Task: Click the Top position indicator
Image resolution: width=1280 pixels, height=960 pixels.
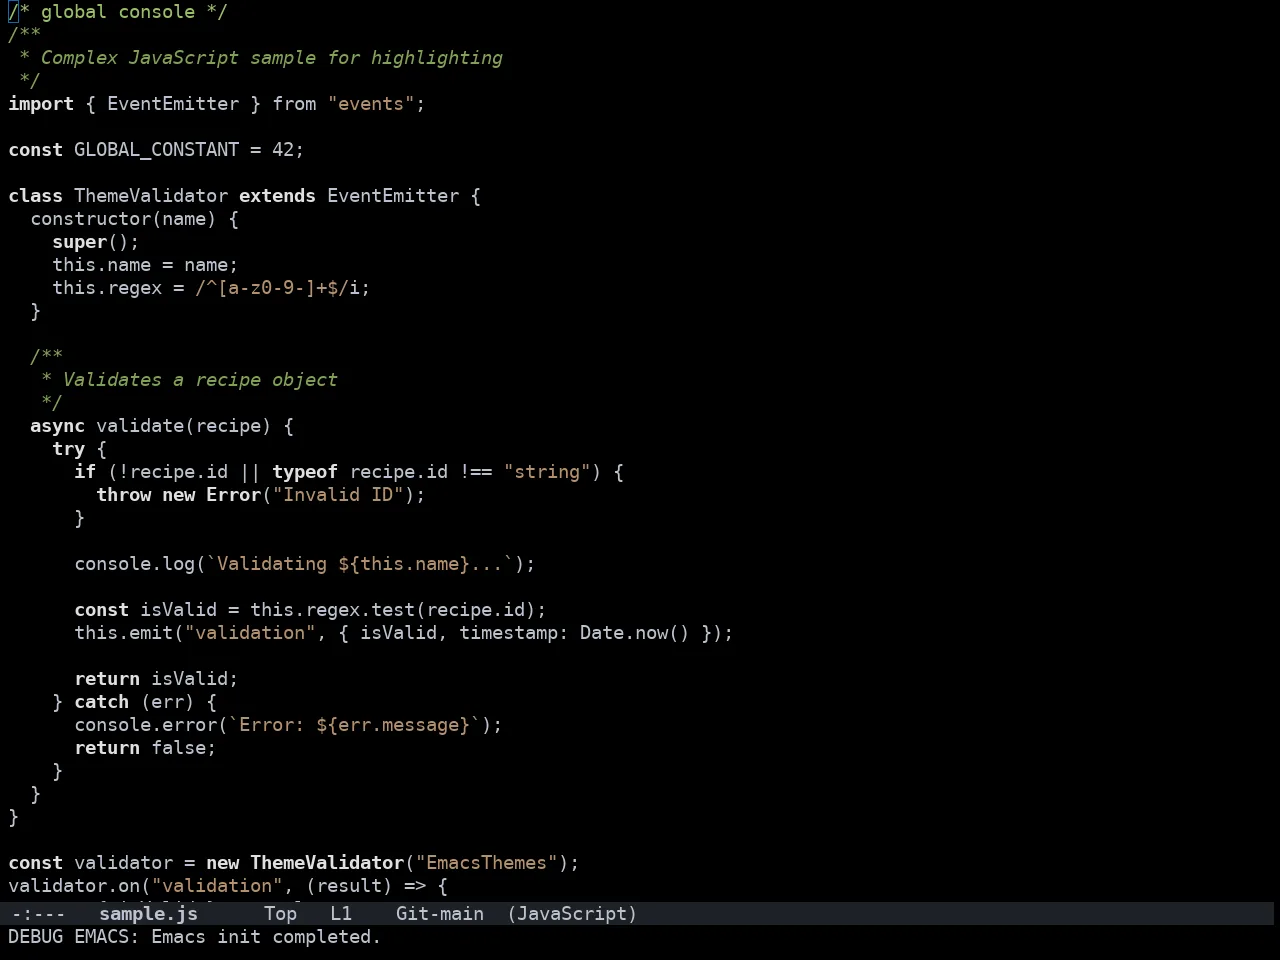Action: click(x=281, y=914)
